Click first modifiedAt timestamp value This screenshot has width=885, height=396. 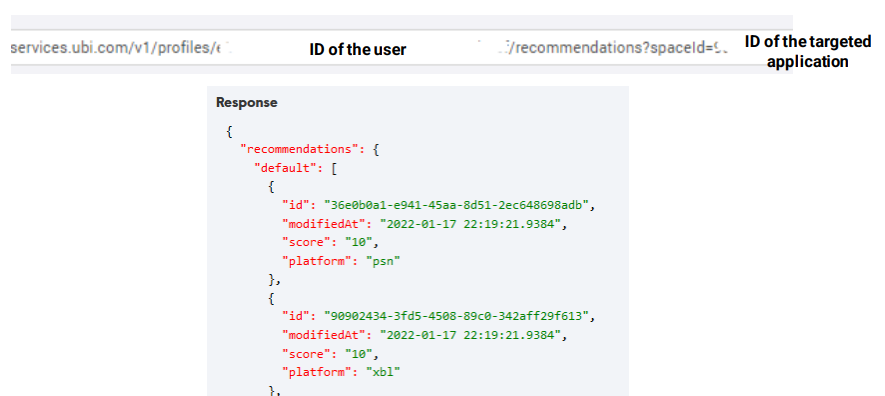coord(471,224)
